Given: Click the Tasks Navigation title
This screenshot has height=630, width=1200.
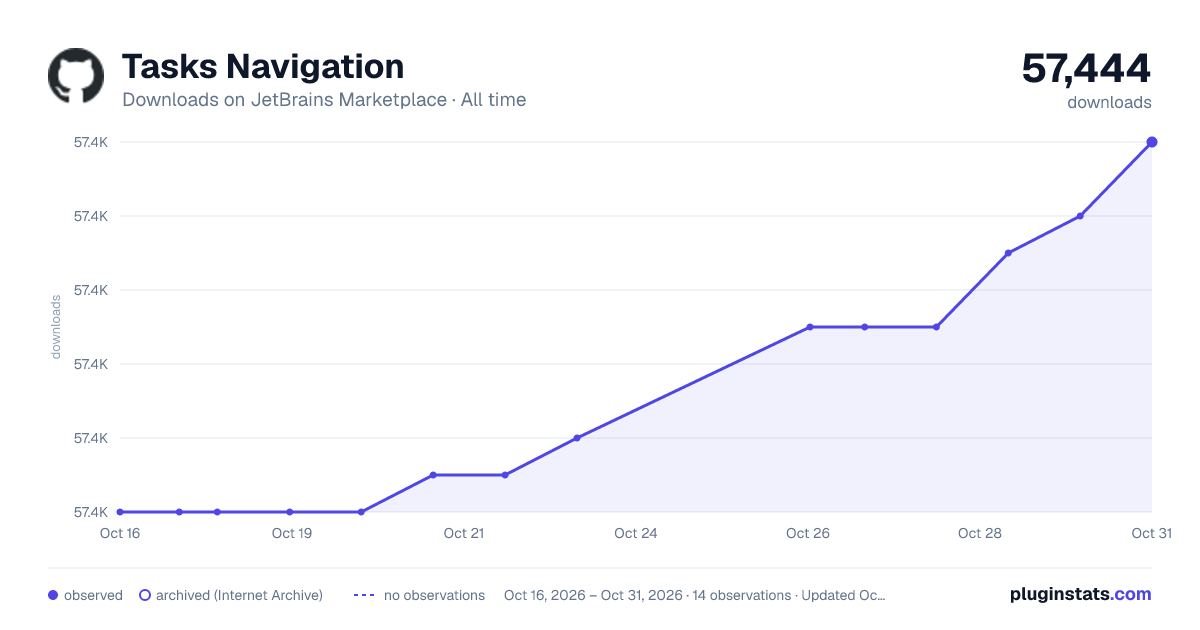Looking at the screenshot, I should click(x=263, y=67).
